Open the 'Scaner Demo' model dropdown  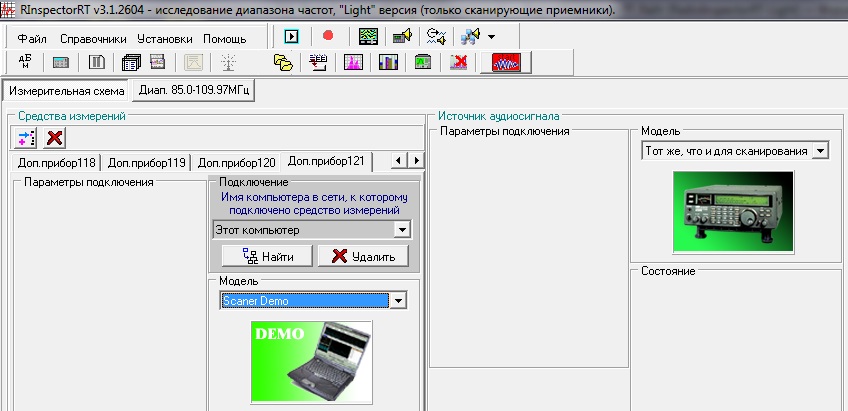(x=398, y=300)
